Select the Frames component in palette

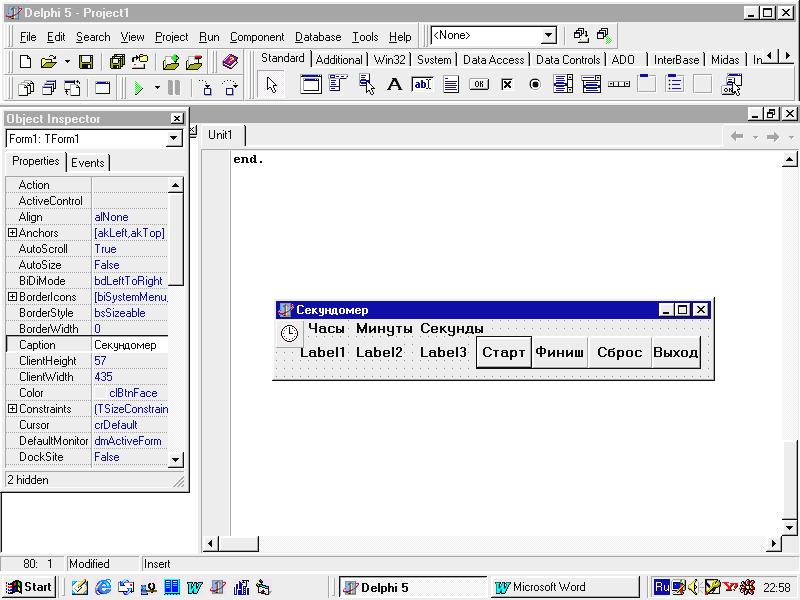click(311, 84)
